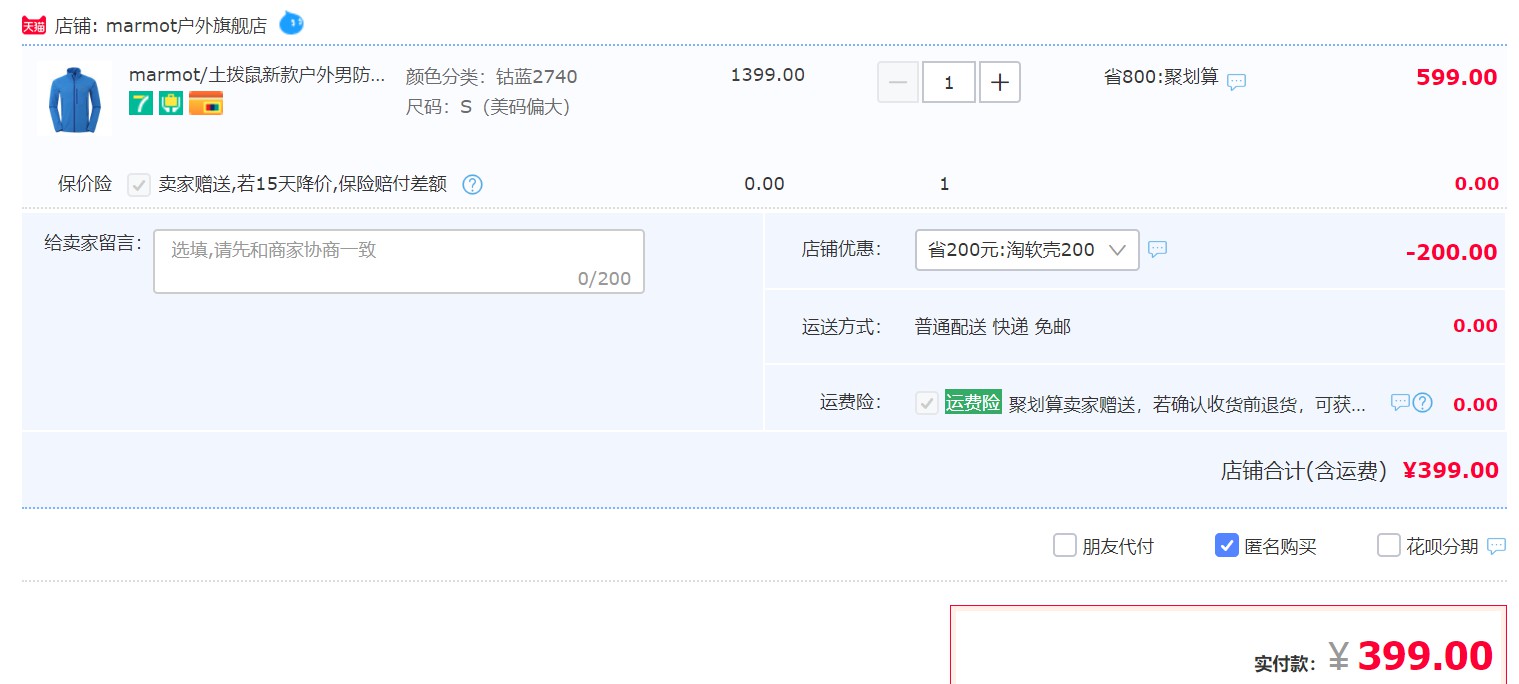Click the comment icon beside 花呗分期
The image size is (1519, 684).
pyautogui.click(x=1497, y=546)
